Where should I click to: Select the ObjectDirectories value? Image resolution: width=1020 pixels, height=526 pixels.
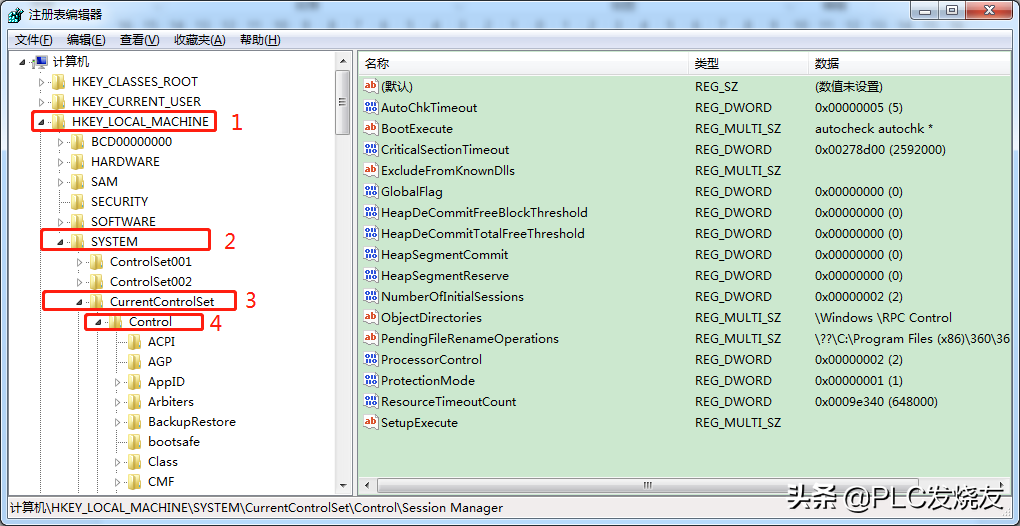coord(431,317)
